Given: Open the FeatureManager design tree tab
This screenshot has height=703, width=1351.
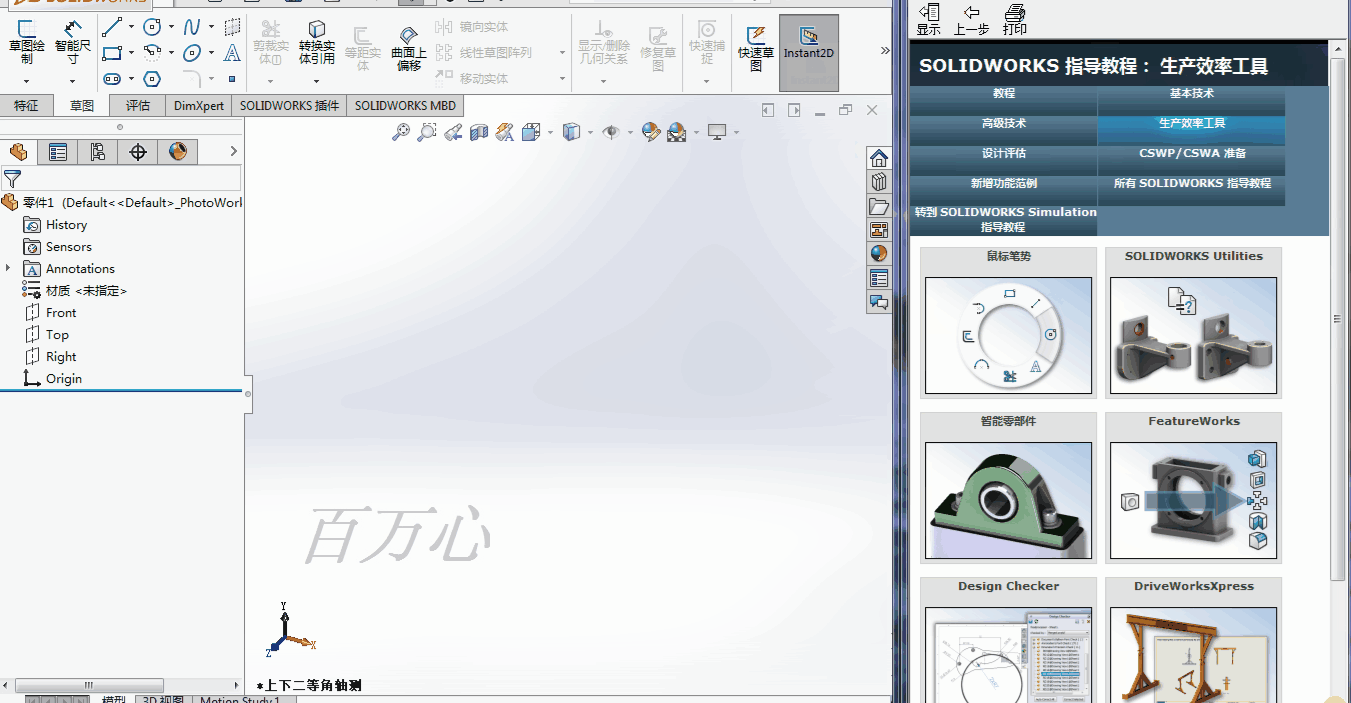Looking at the screenshot, I should pyautogui.click(x=18, y=152).
